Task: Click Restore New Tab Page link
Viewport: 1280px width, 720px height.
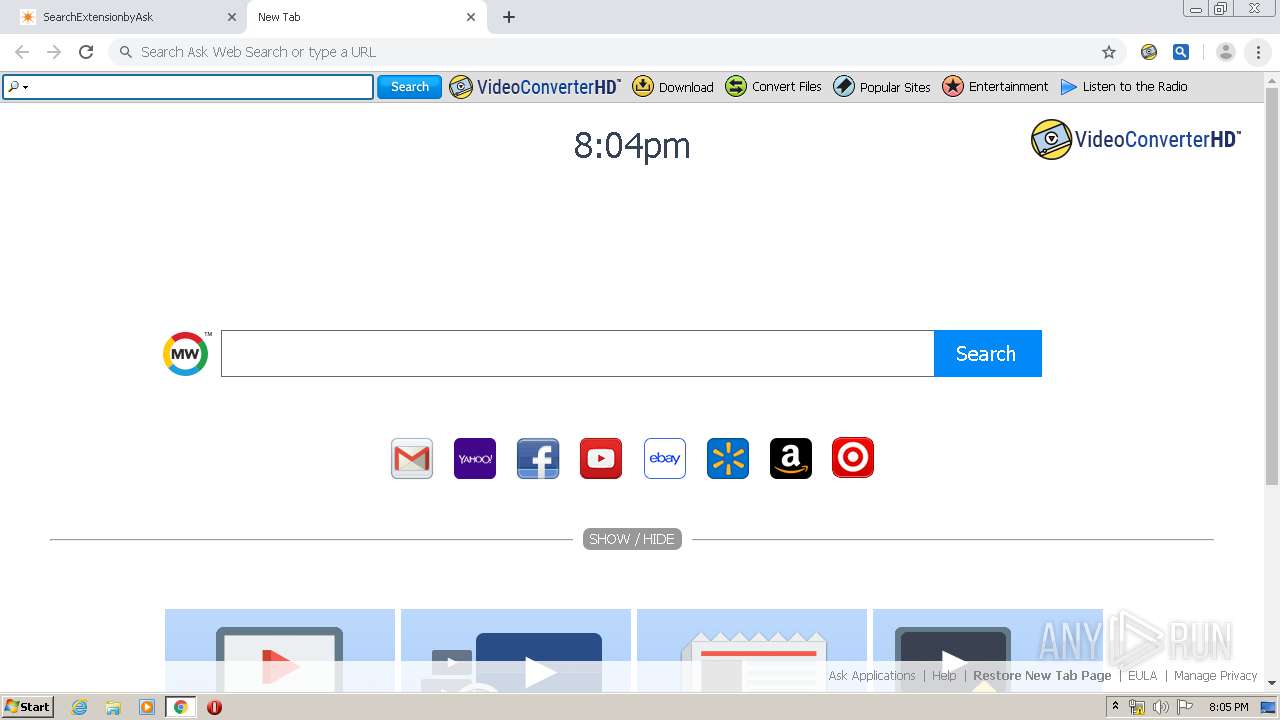Action: tap(1042, 676)
